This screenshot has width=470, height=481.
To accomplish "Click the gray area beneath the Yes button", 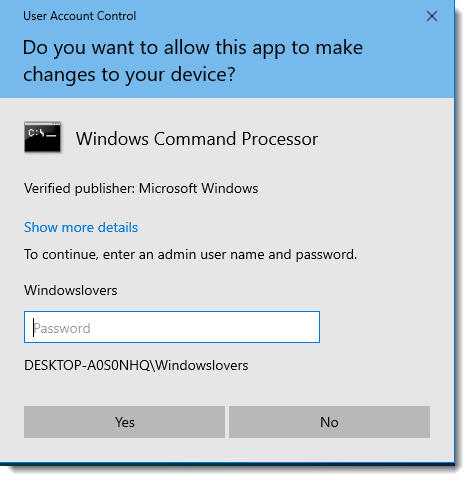I will pos(124,450).
